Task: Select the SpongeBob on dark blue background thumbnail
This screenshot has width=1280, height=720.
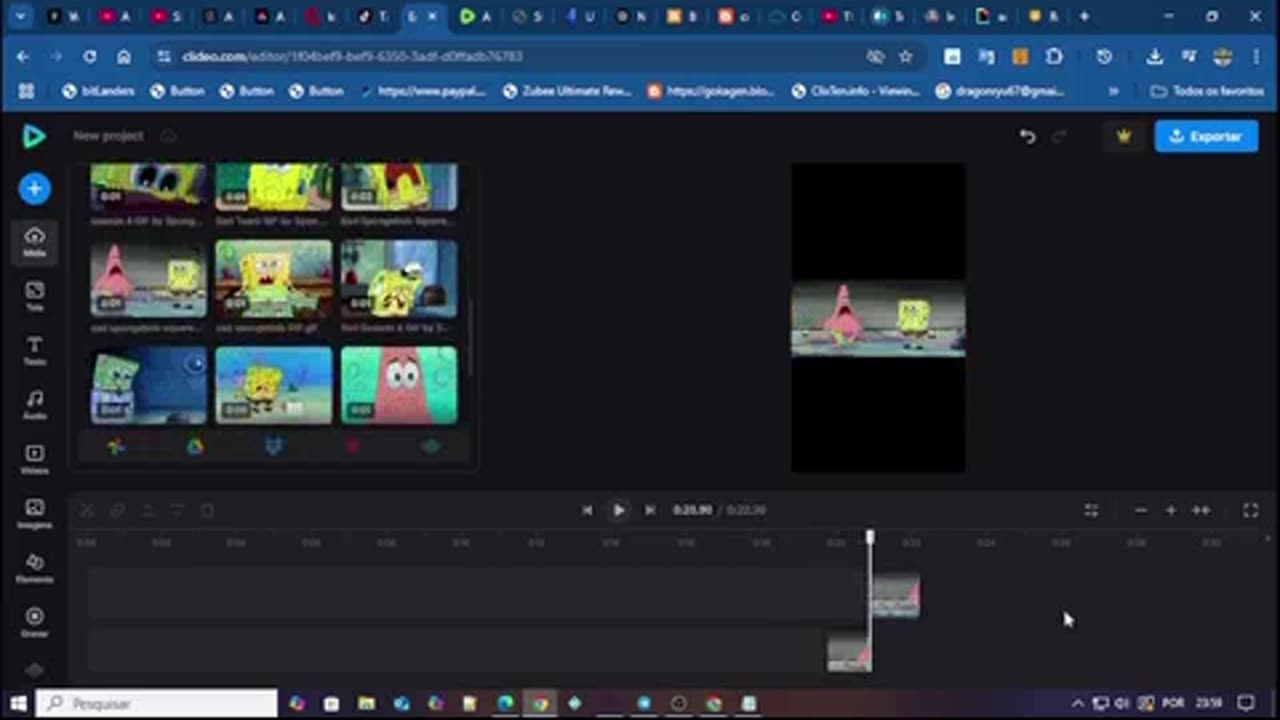Action: click(148, 385)
